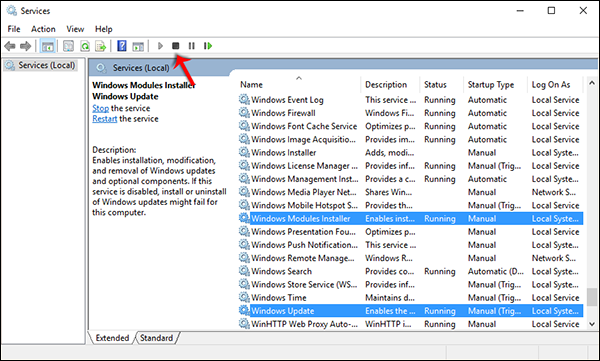Sort by the Name column header
Screen dimensions: 600x361
click(298, 84)
